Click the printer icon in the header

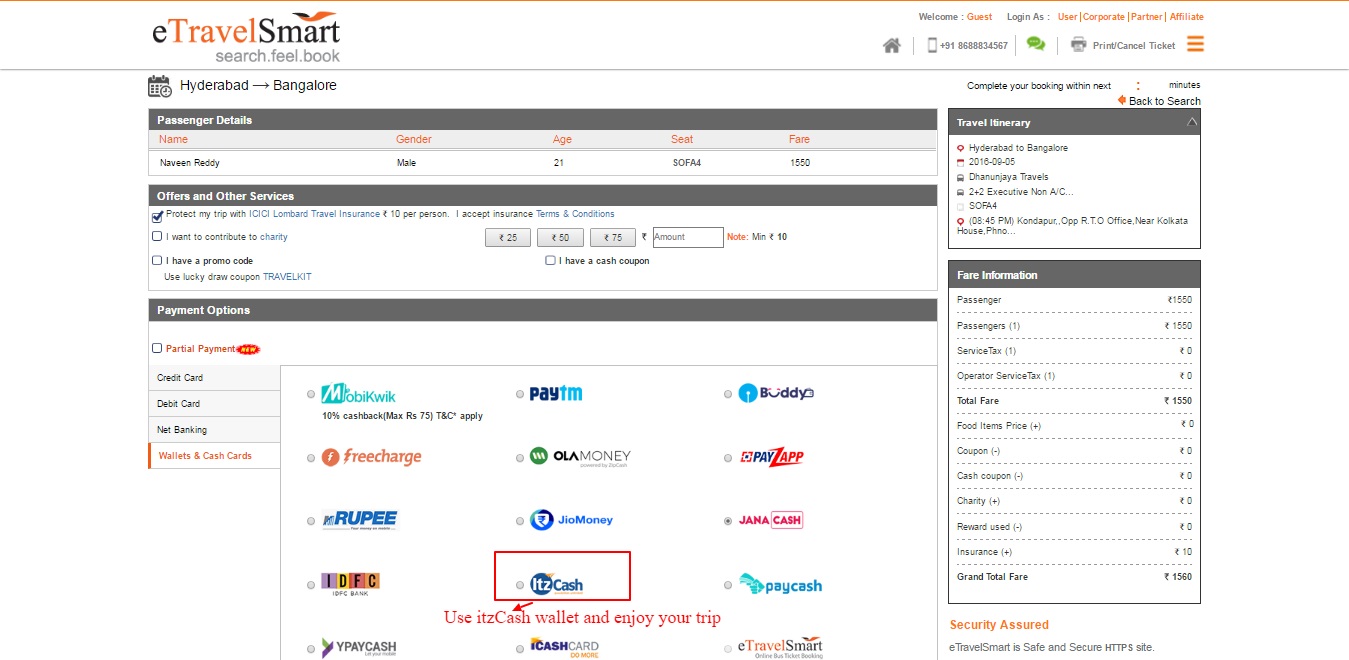click(x=1078, y=44)
